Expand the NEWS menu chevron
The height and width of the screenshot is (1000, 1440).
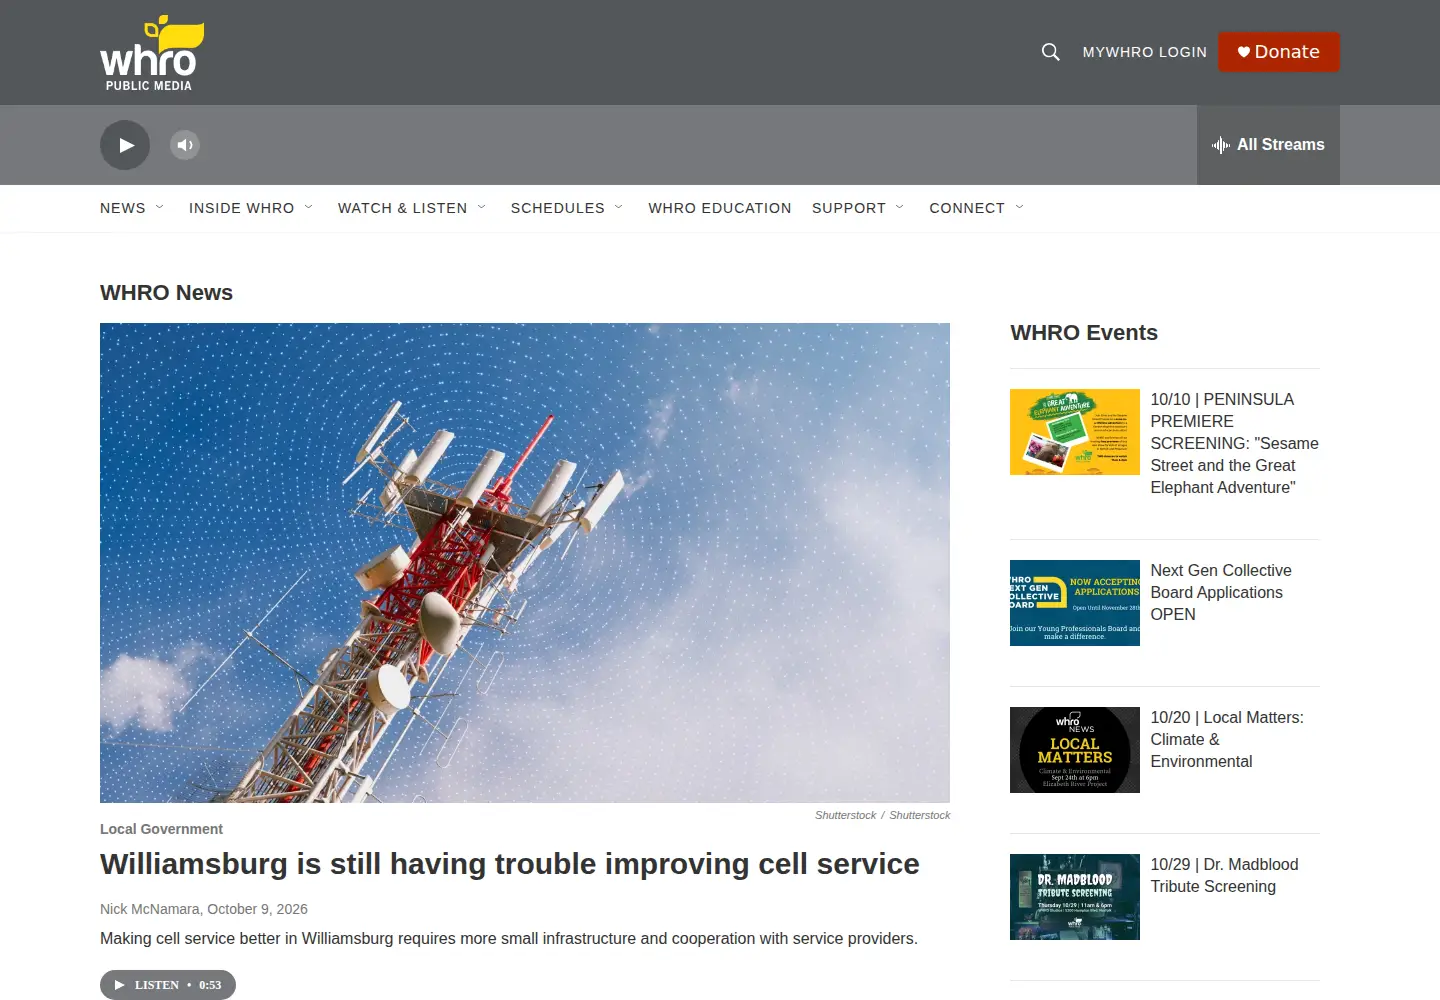[x=160, y=207]
